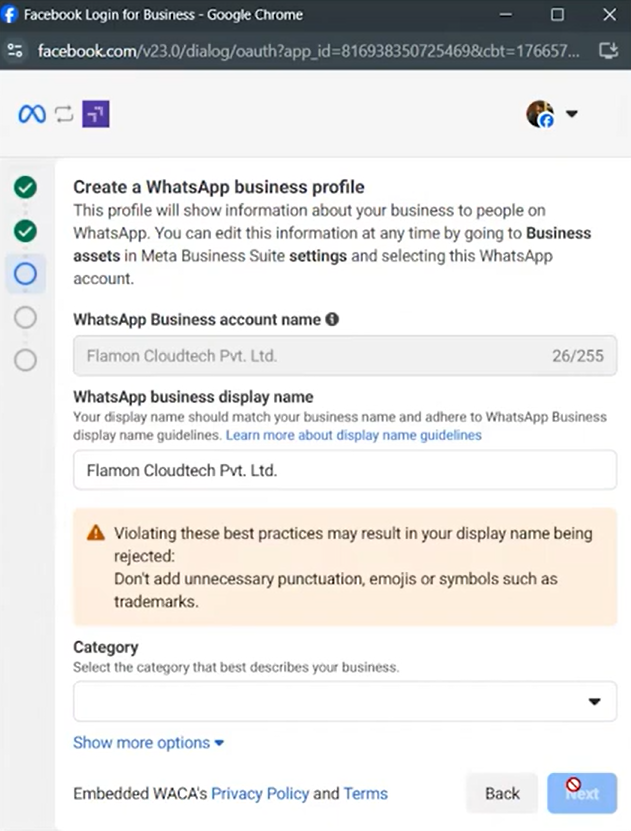Screen dimensions: 631x831
Task: Click the WhatsApp Business account name field
Action: tap(345, 356)
